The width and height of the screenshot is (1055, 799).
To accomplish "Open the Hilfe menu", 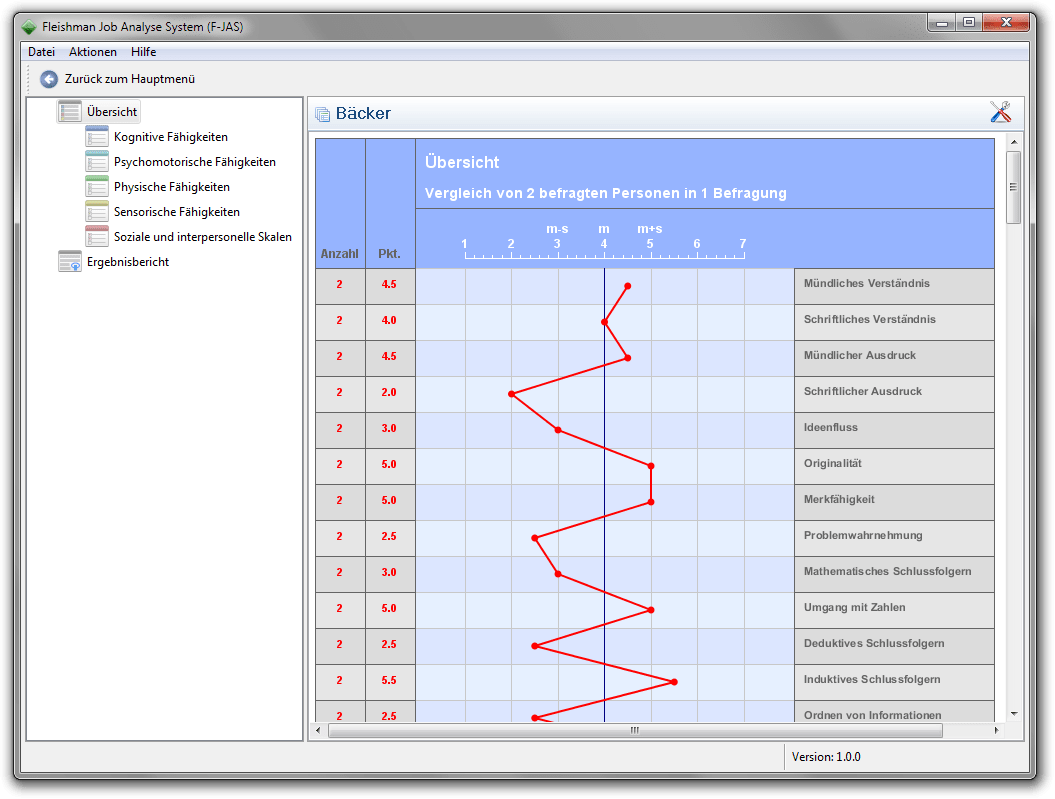I will 143,51.
